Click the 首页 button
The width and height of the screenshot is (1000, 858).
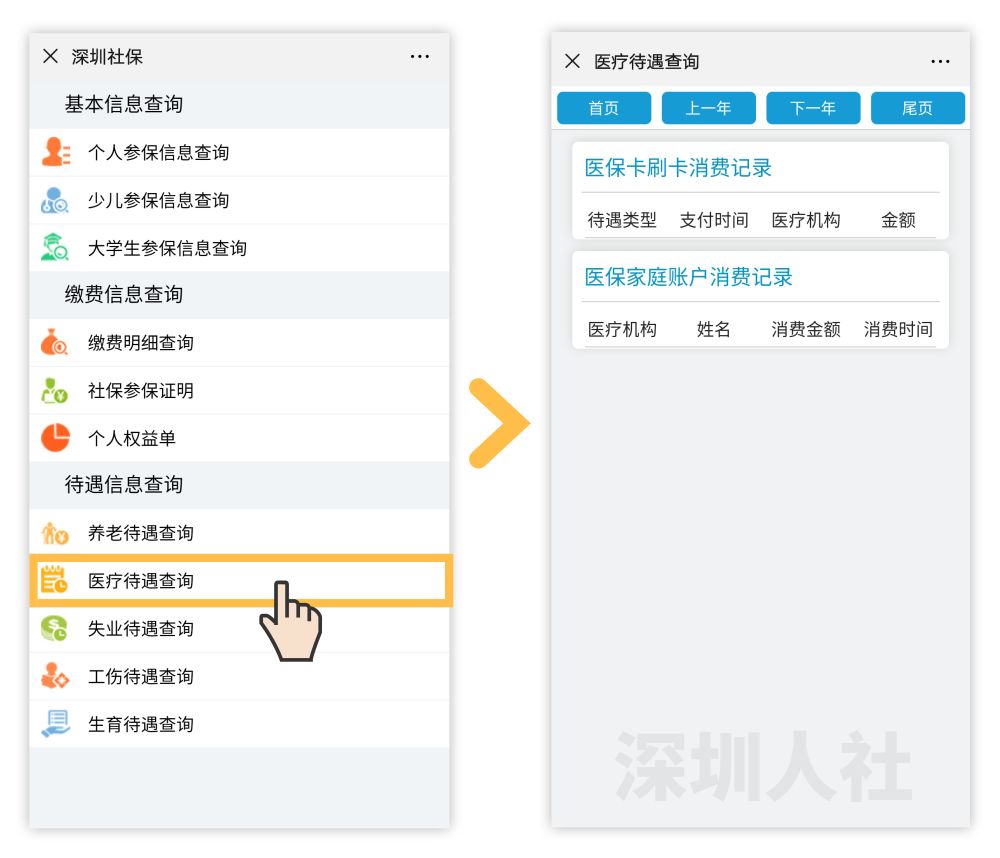(604, 108)
